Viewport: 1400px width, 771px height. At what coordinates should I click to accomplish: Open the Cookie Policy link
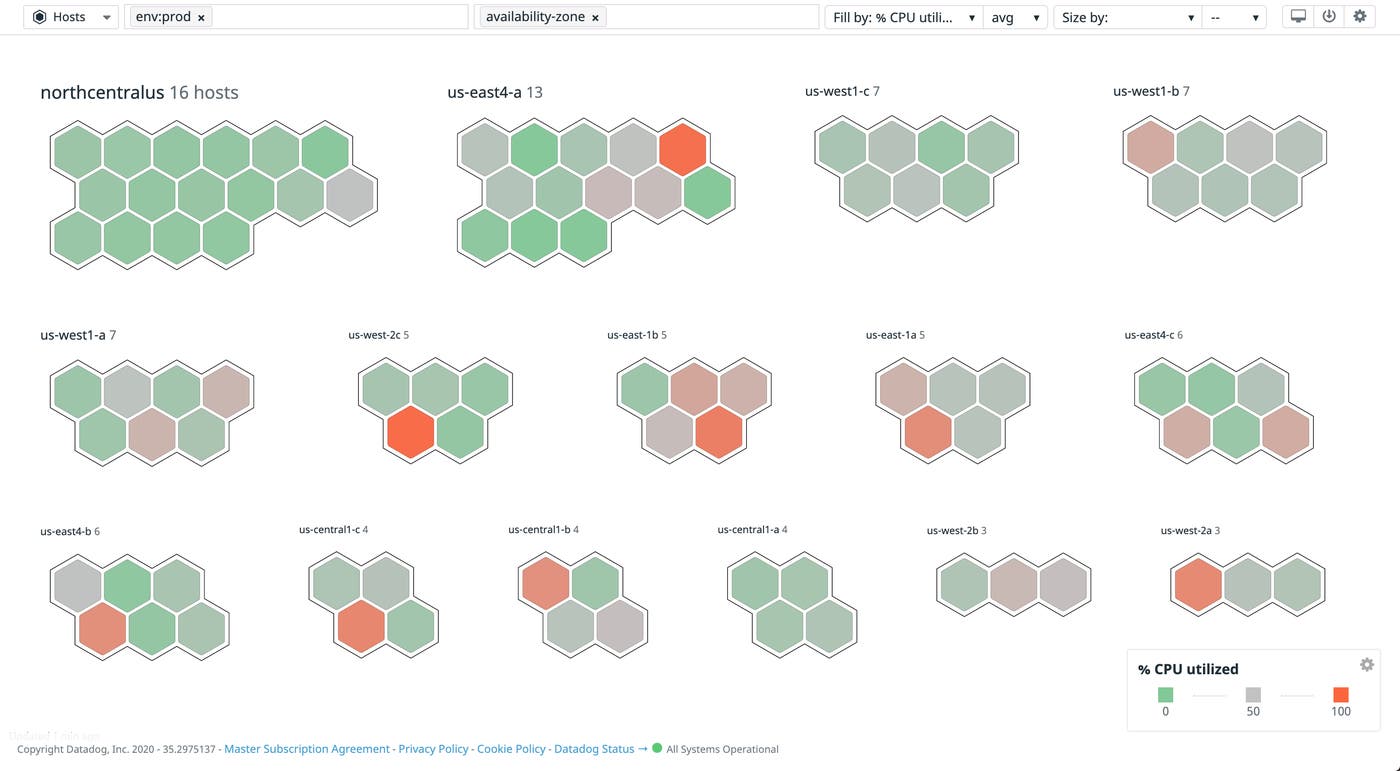coord(511,748)
